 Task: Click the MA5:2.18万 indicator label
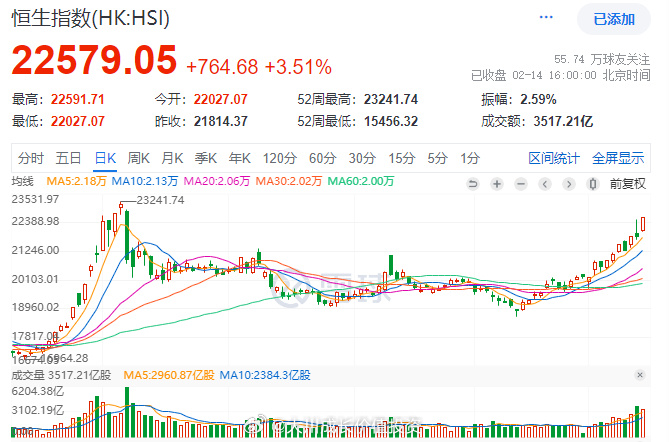pos(76,181)
